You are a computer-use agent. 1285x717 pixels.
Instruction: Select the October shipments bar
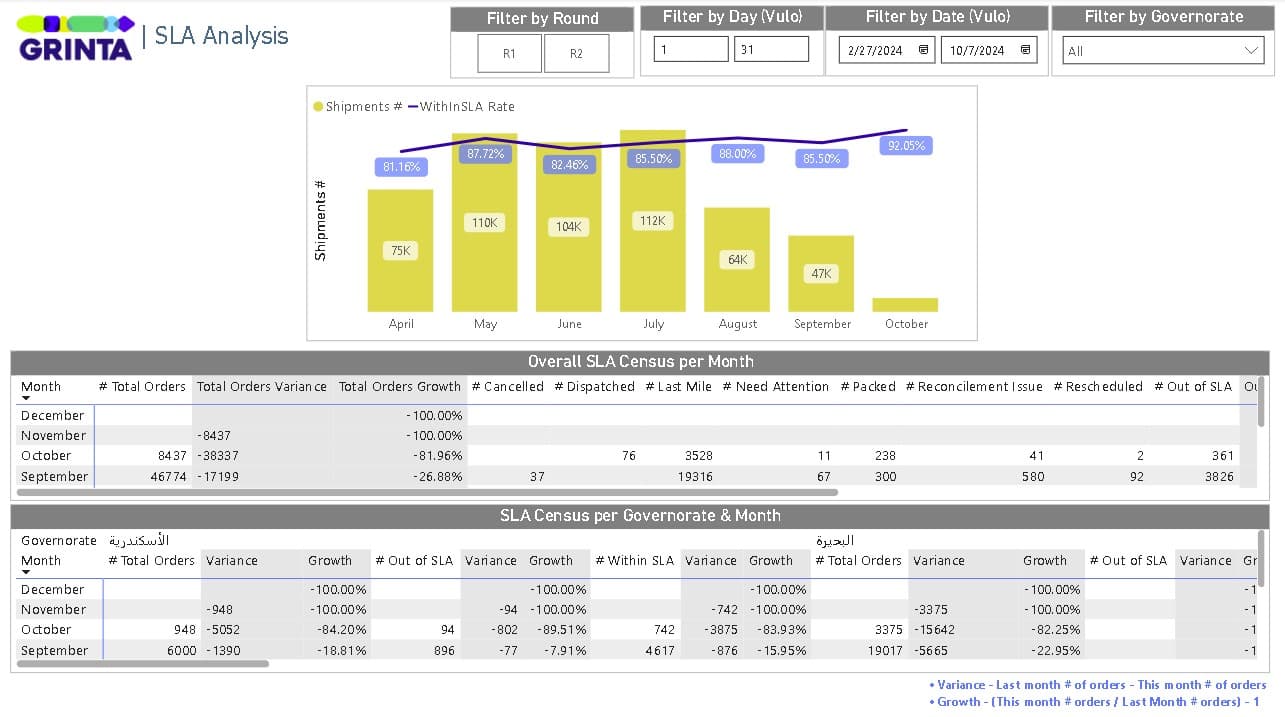tap(905, 305)
